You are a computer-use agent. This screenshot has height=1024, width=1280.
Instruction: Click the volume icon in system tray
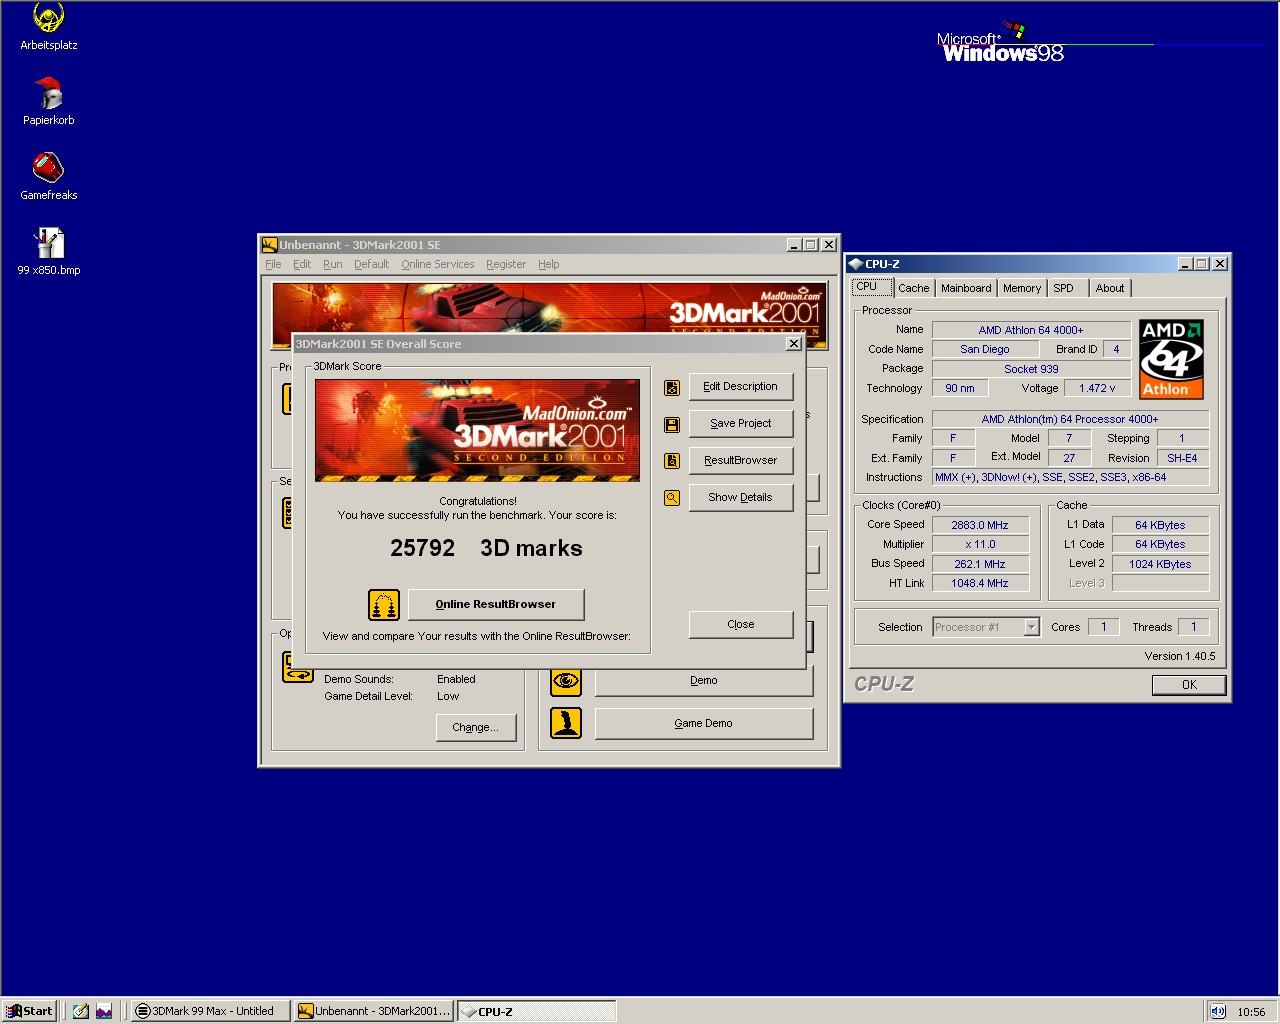[x=1217, y=1011]
